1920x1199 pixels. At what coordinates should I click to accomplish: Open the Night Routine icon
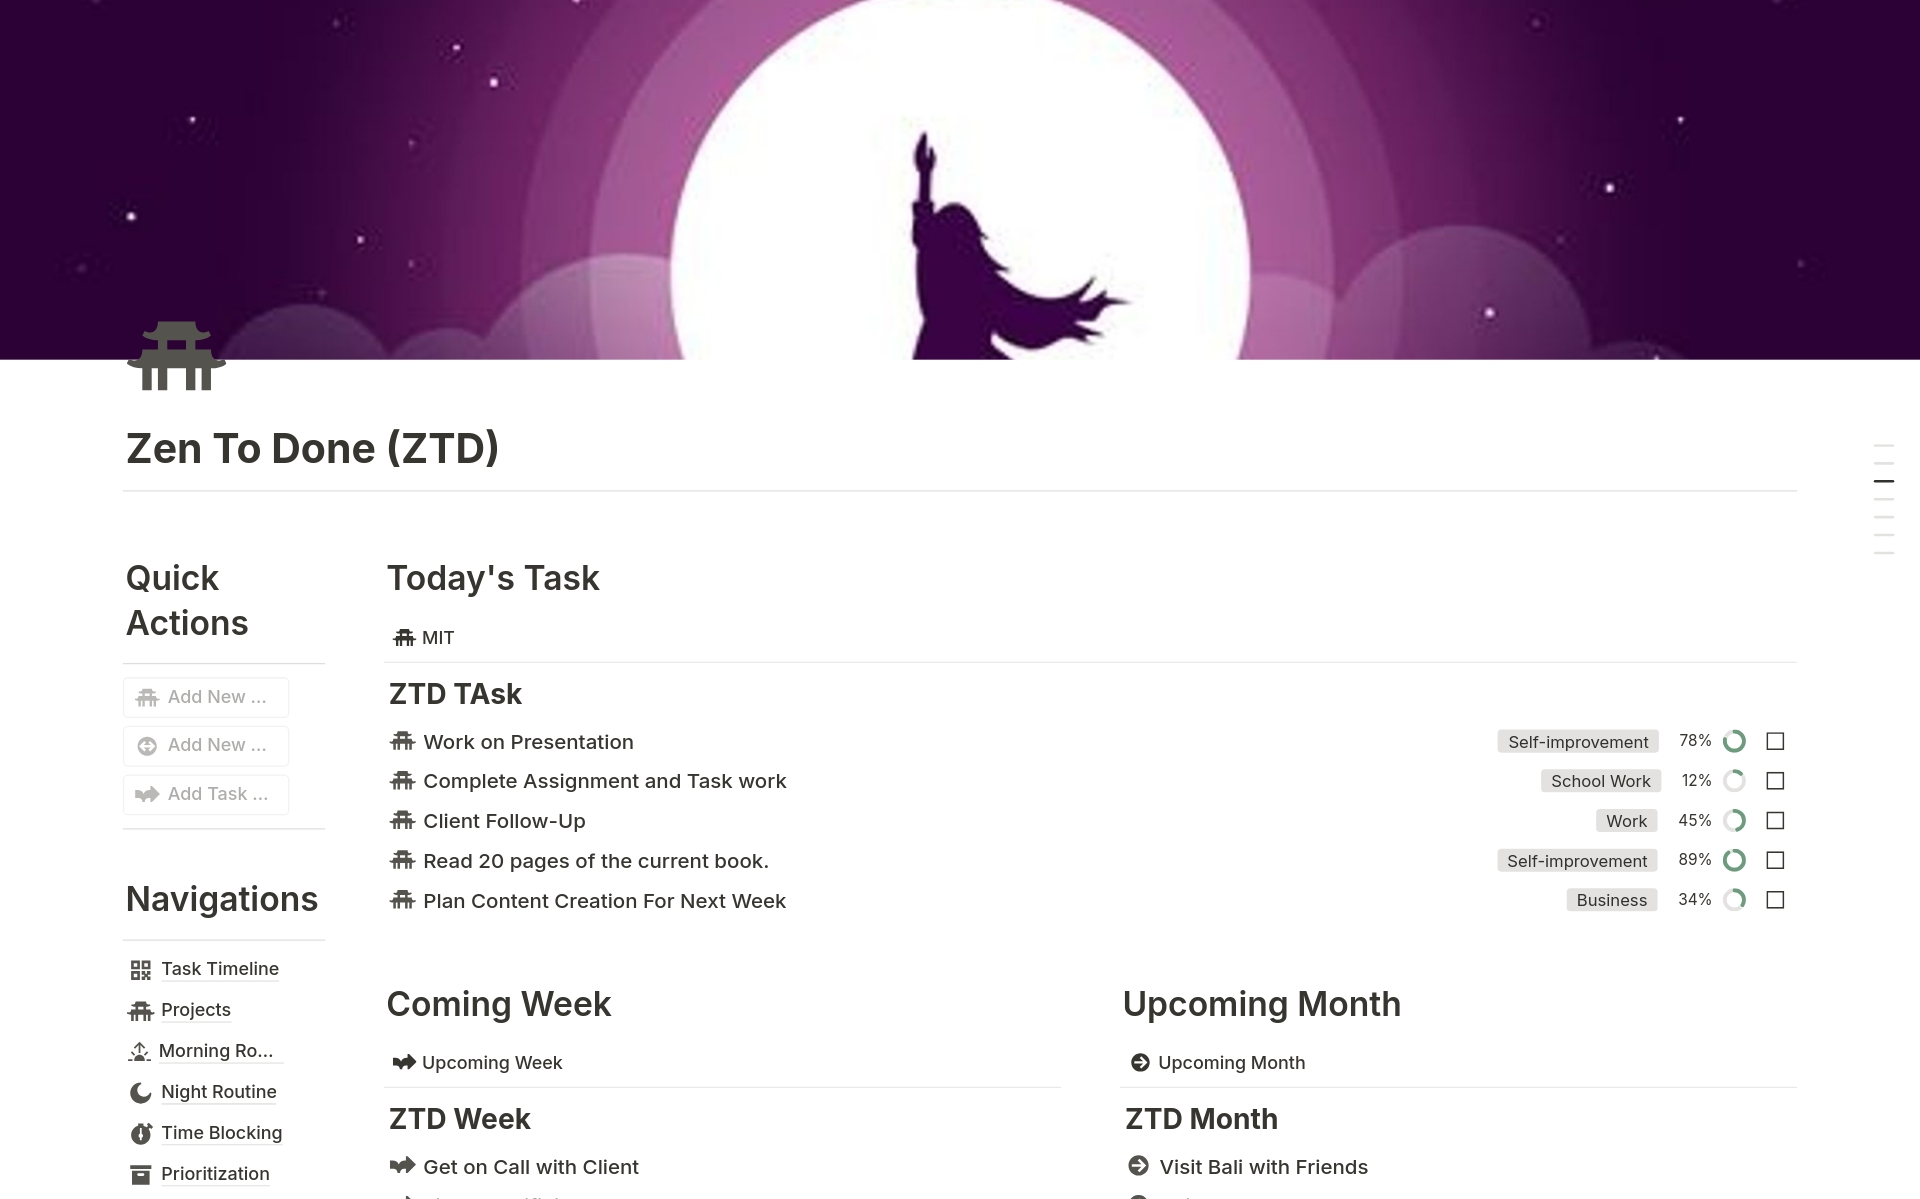click(138, 1093)
